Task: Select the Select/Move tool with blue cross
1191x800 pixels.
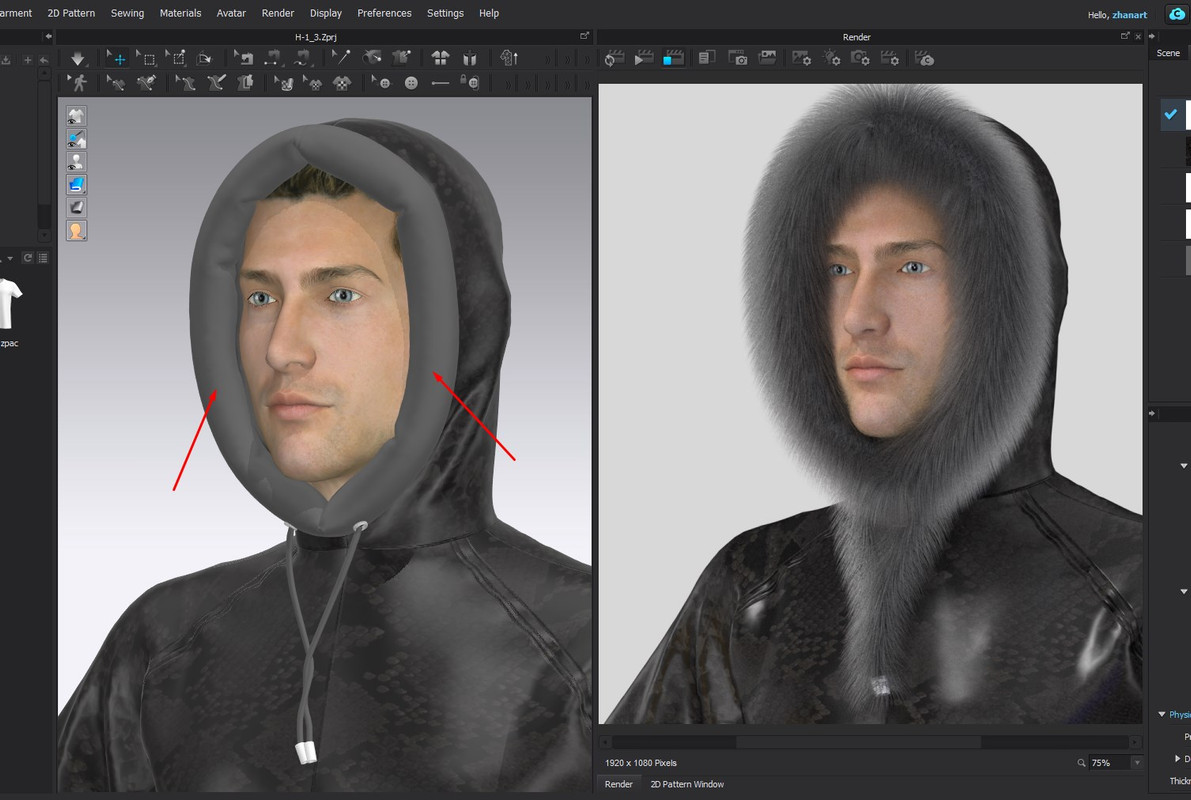Action: coord(116,58)
